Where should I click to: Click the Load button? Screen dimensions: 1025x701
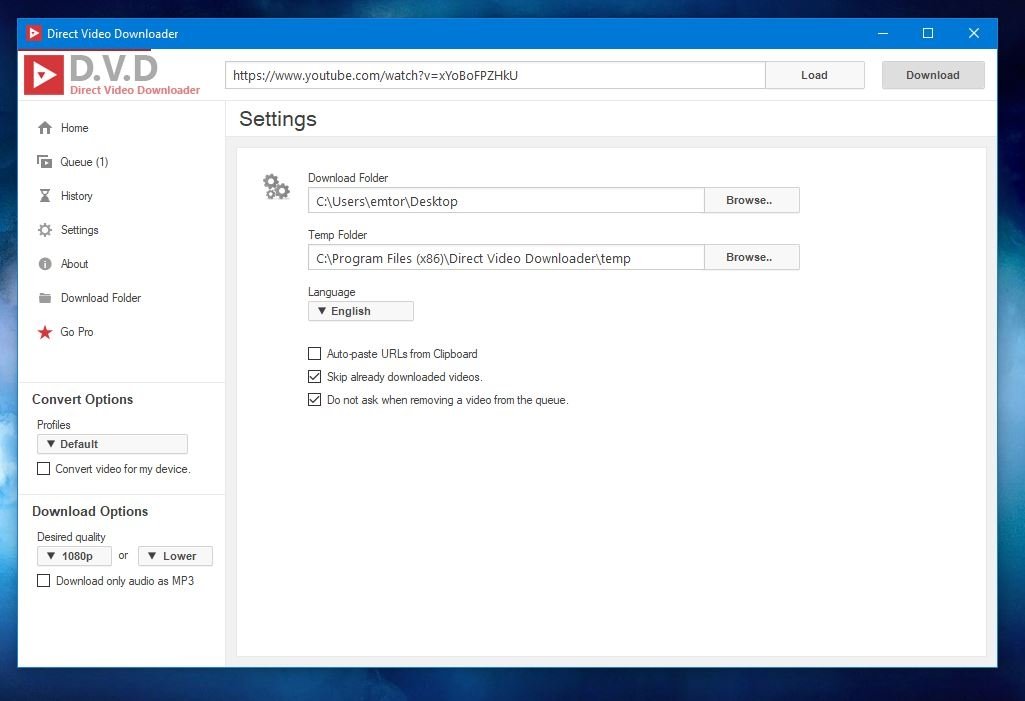pos(815,75)
